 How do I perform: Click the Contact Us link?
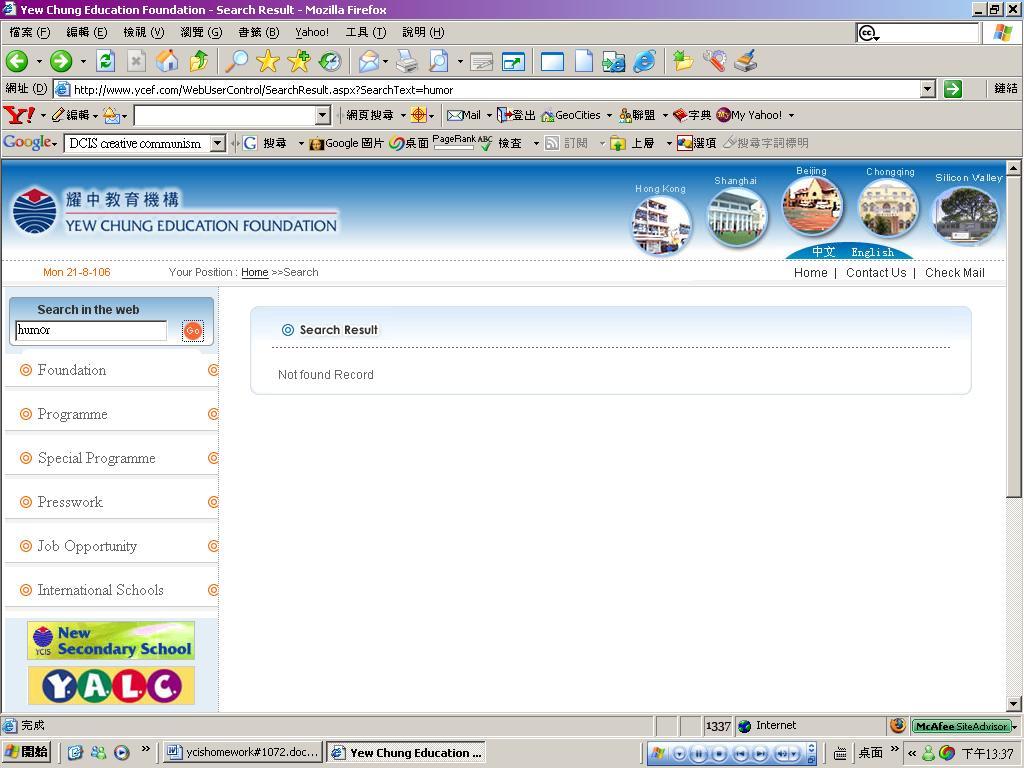(x=876, y=273)
